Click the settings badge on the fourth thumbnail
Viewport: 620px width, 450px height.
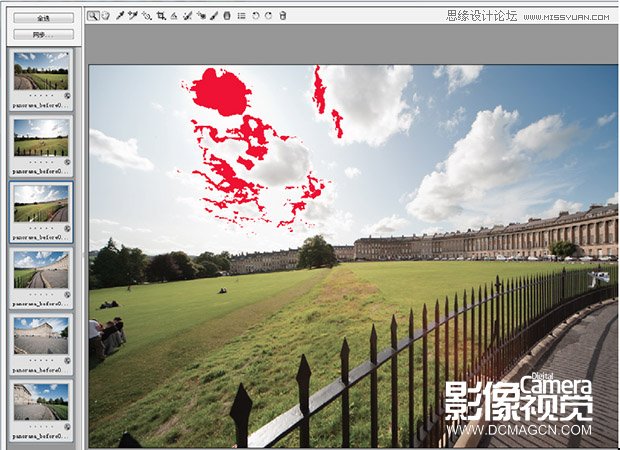[x=67, y=295]
